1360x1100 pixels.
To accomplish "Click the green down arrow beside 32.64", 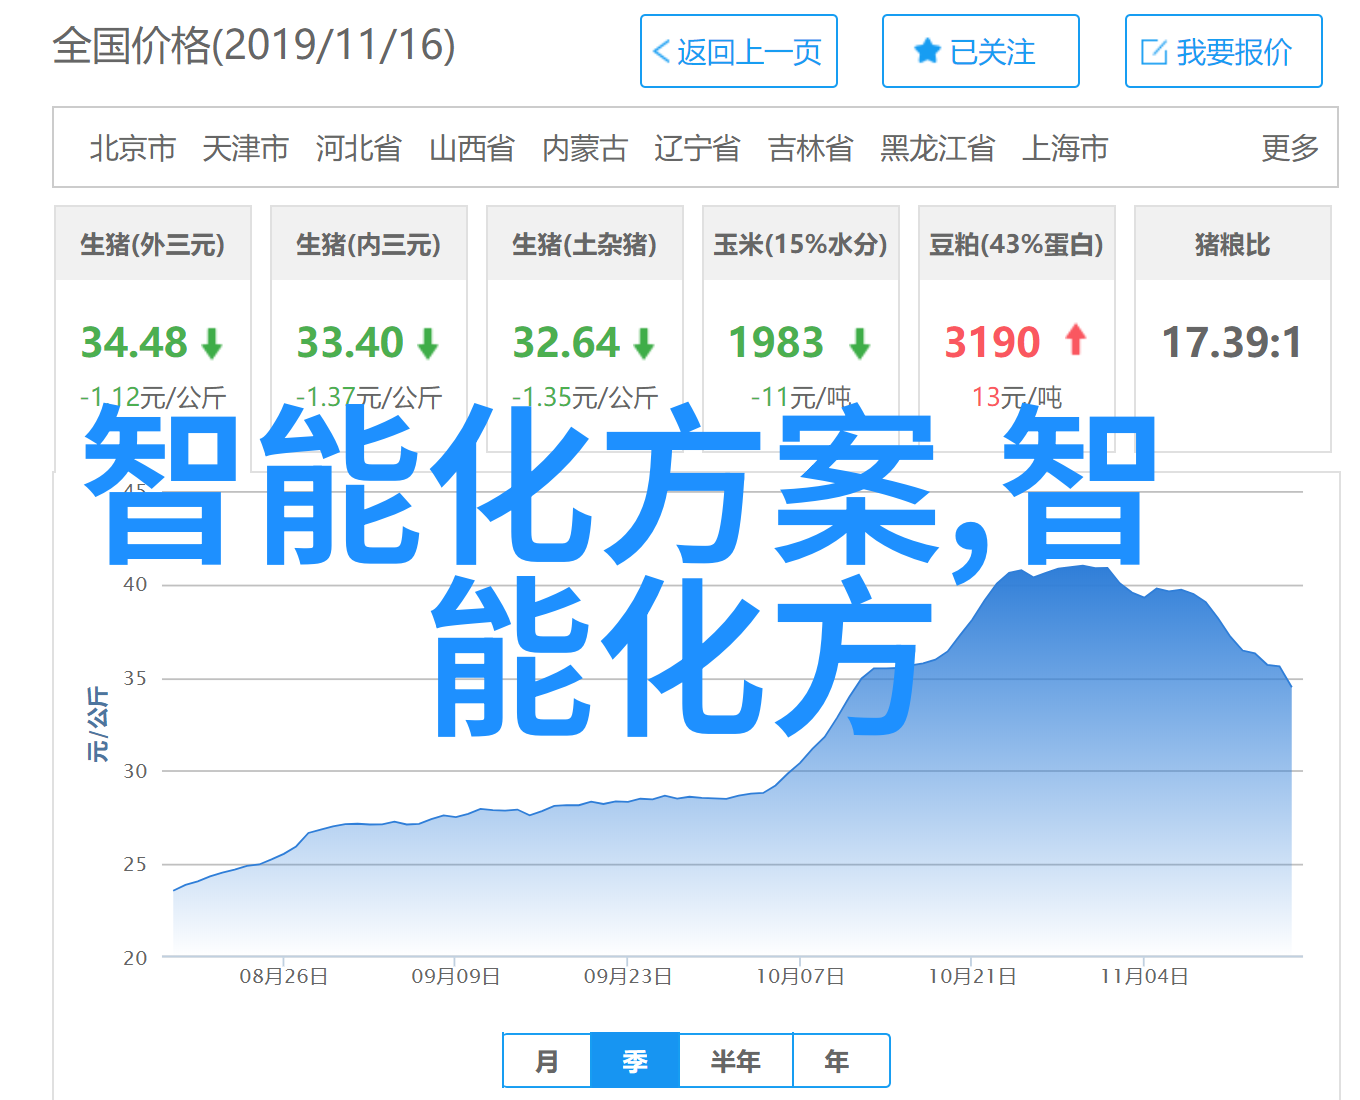I will 644,344.
